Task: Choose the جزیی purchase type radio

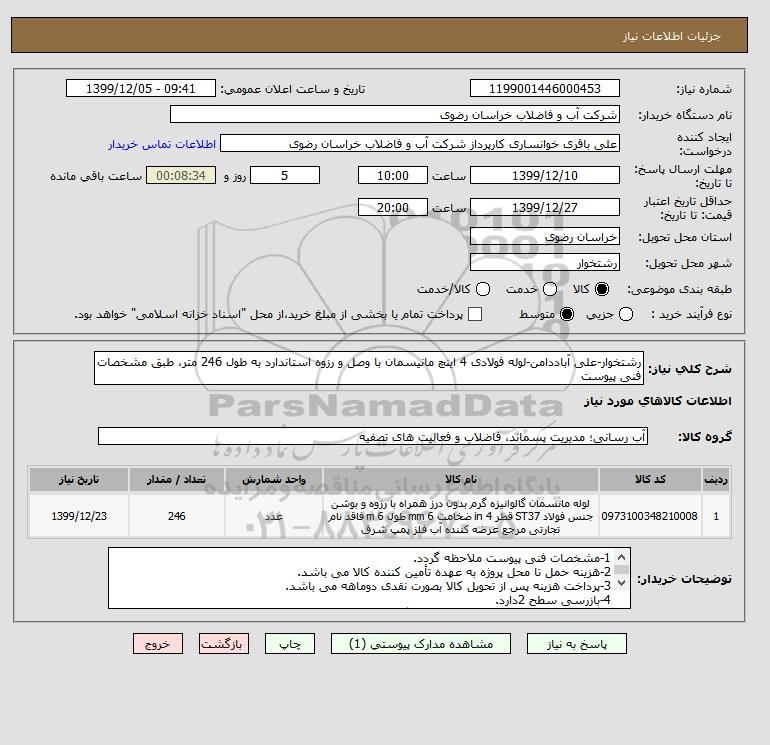Action: (x=626, y=314)
